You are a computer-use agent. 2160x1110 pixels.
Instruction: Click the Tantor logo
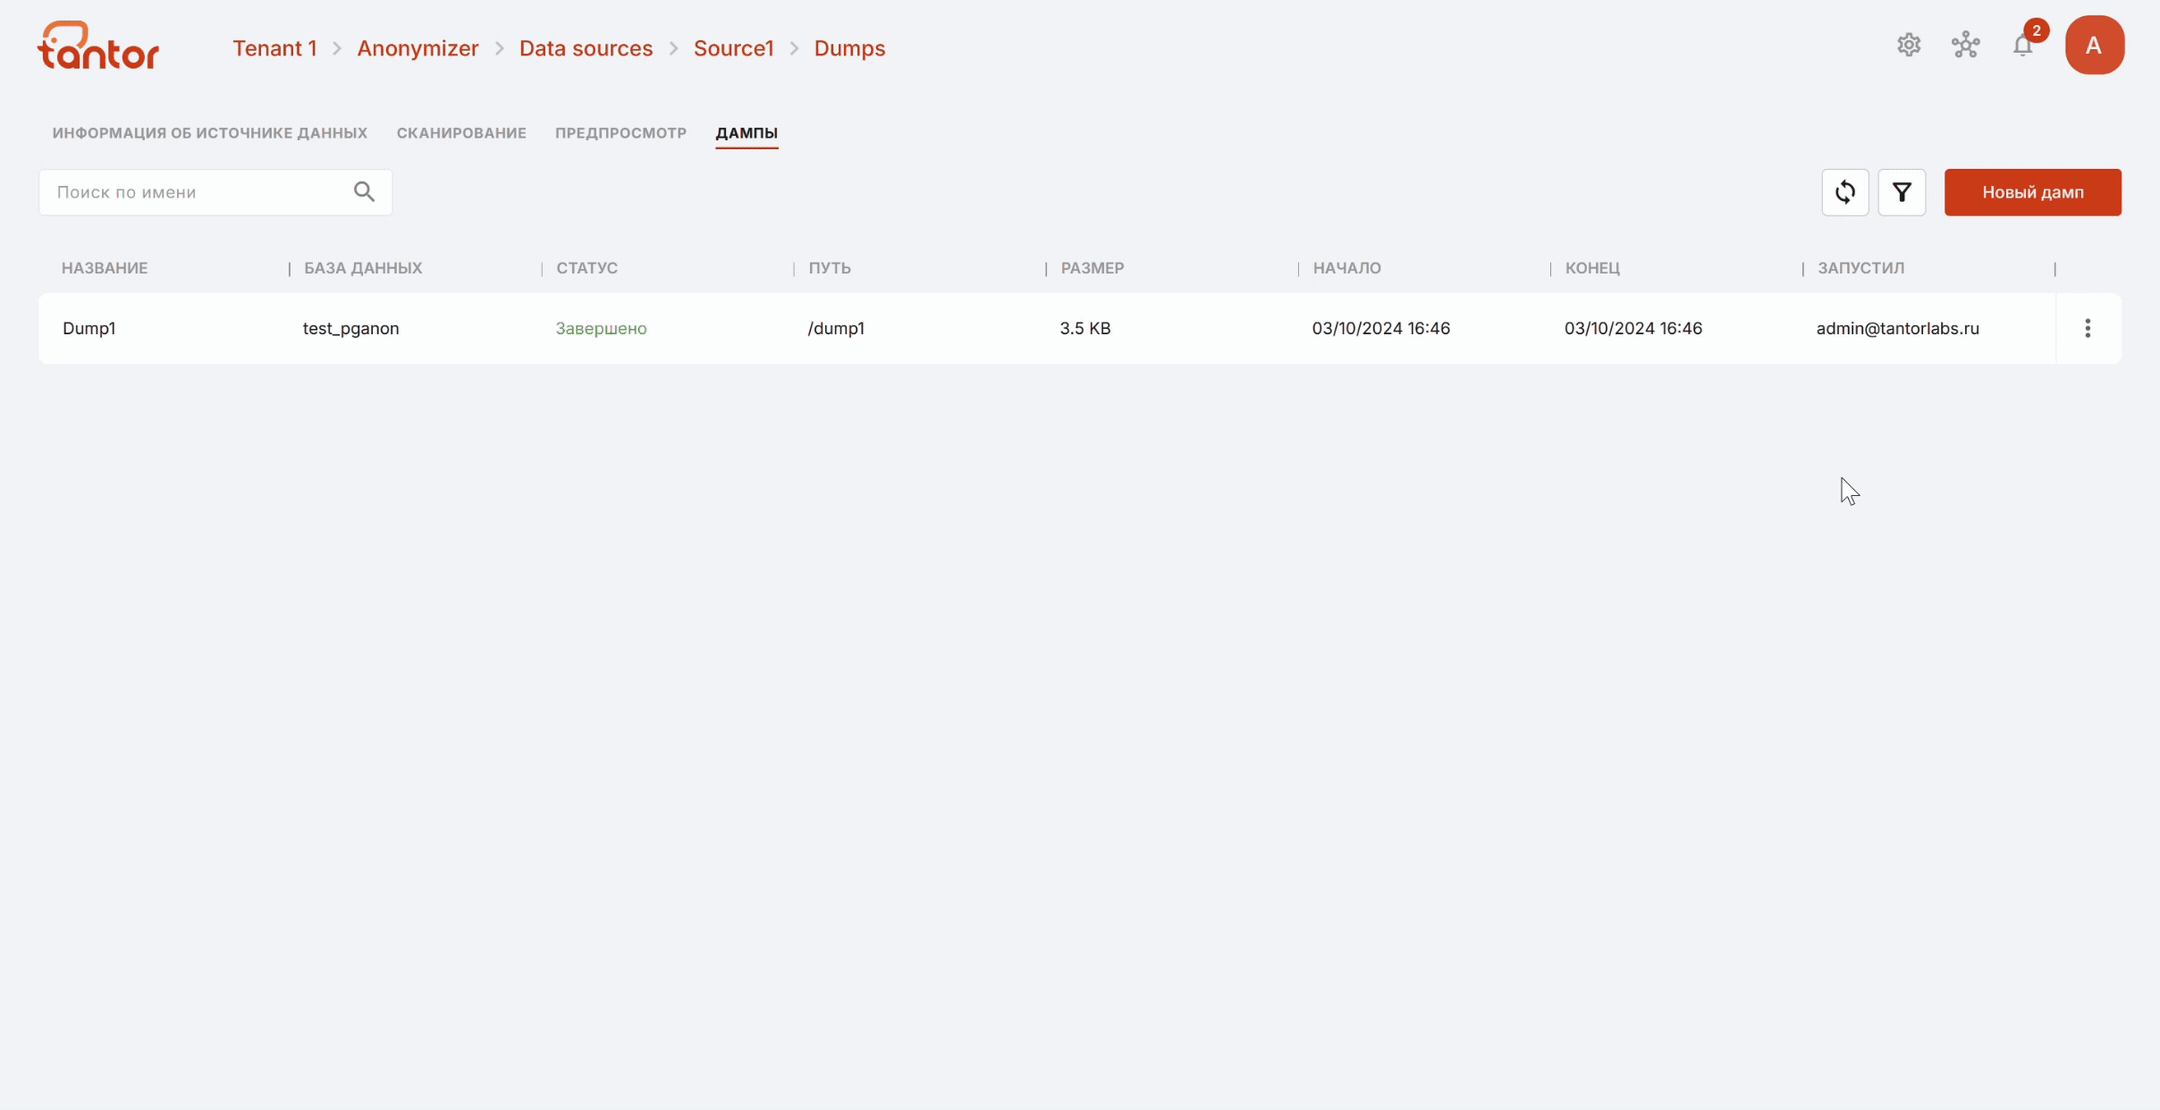click(98, 46)
